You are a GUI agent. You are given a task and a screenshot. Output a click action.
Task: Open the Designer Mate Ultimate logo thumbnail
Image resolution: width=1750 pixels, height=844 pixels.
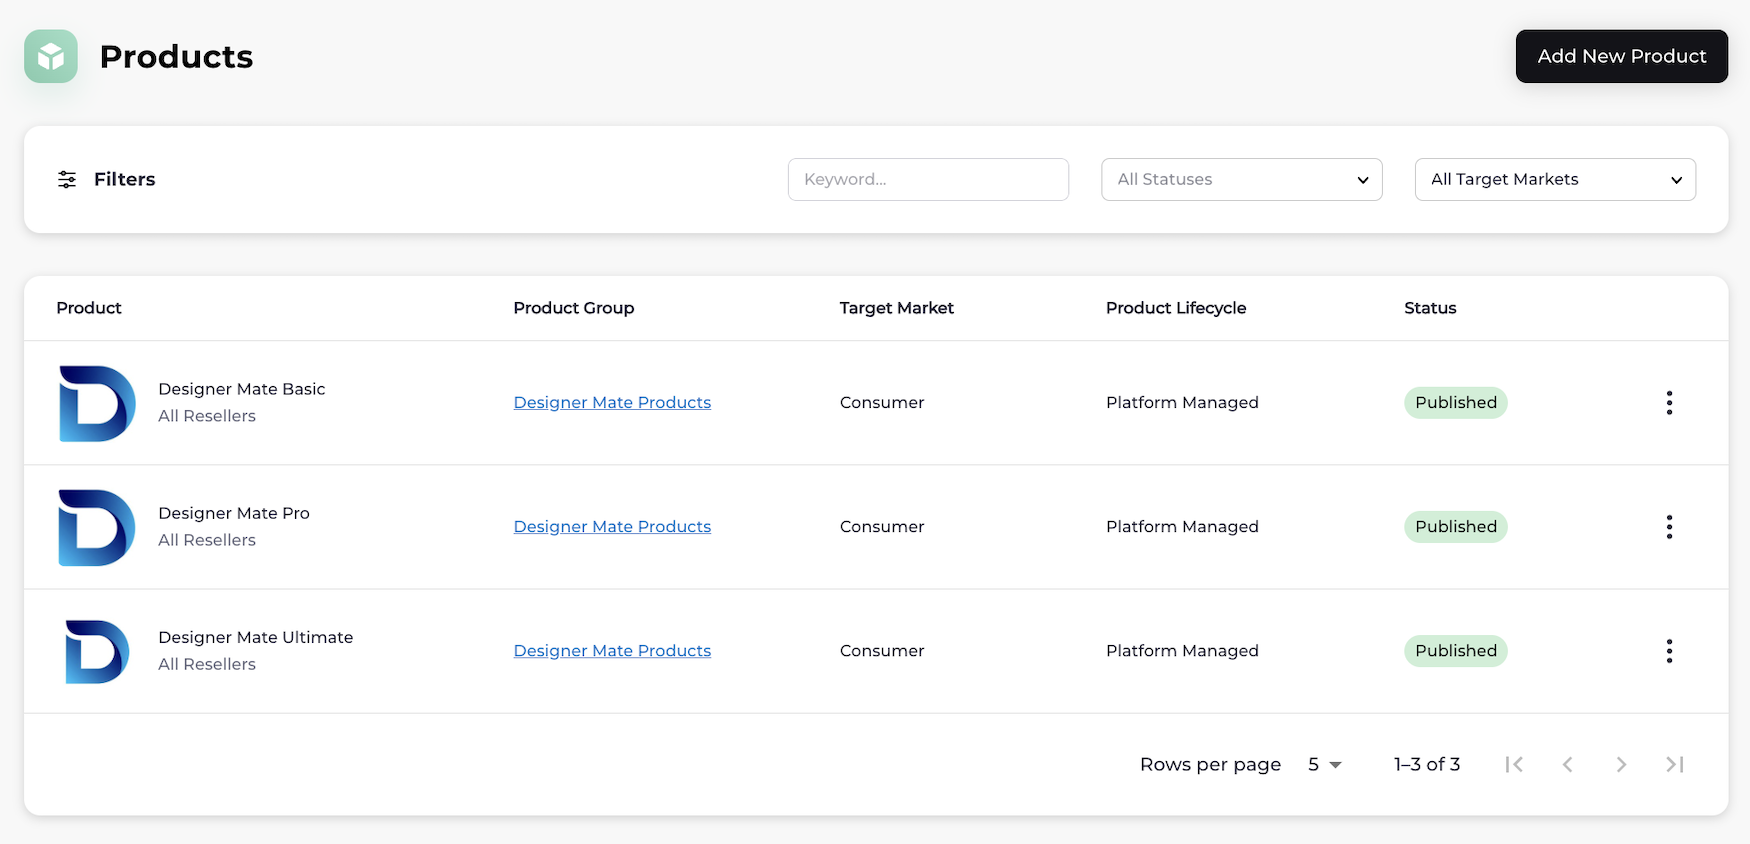(x=97, y=651)
